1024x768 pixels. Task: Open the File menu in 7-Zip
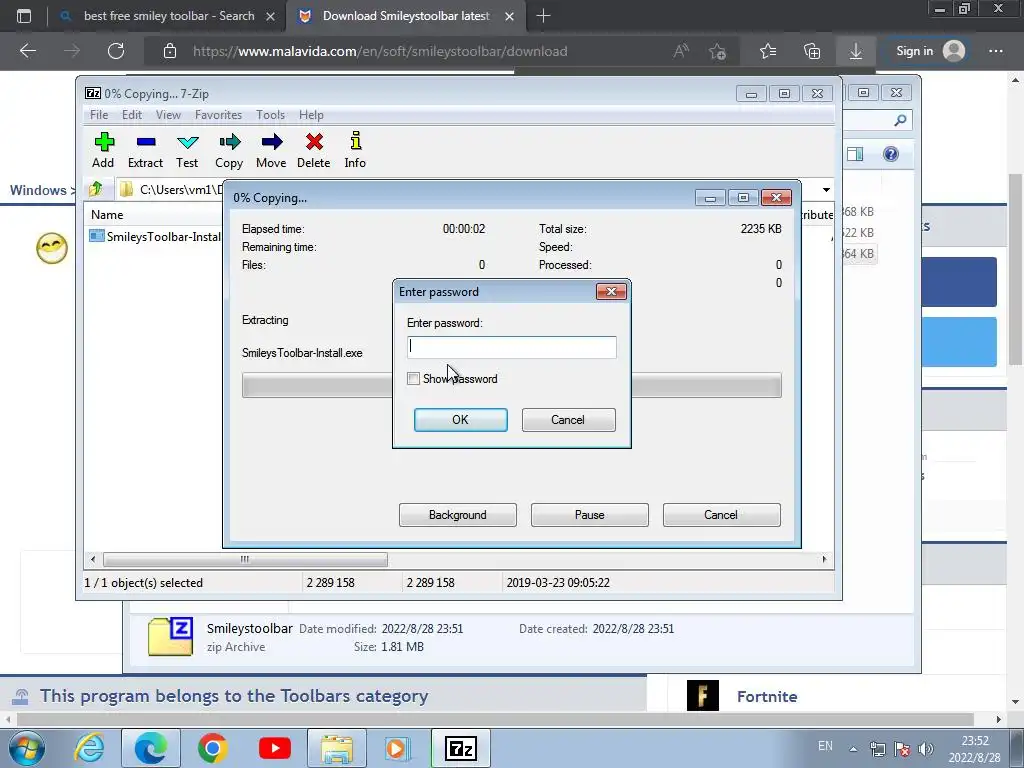(99, 115)
